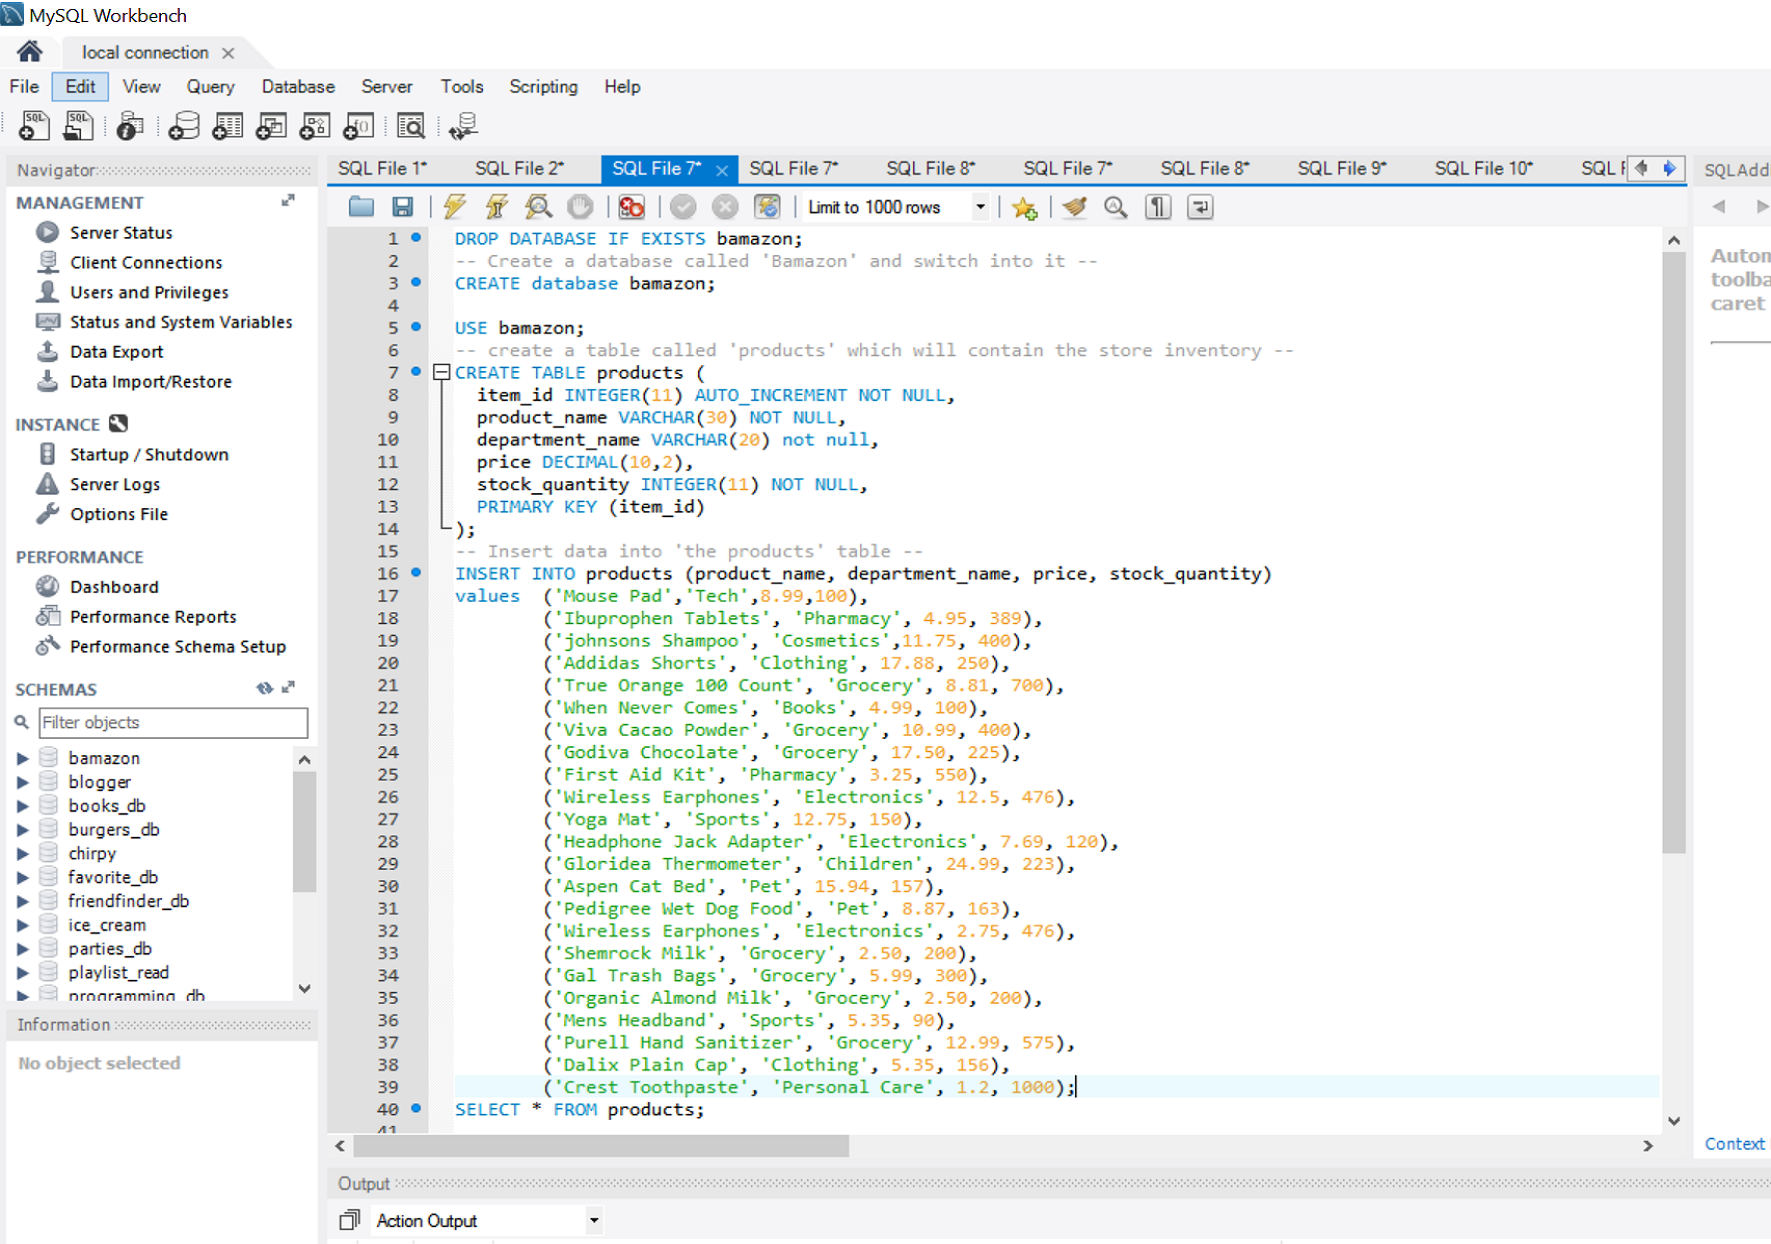Open script file folder icon in editor toolbar
The height and width of the screenshot is (1244, 1771).
(x=361, y=207)
